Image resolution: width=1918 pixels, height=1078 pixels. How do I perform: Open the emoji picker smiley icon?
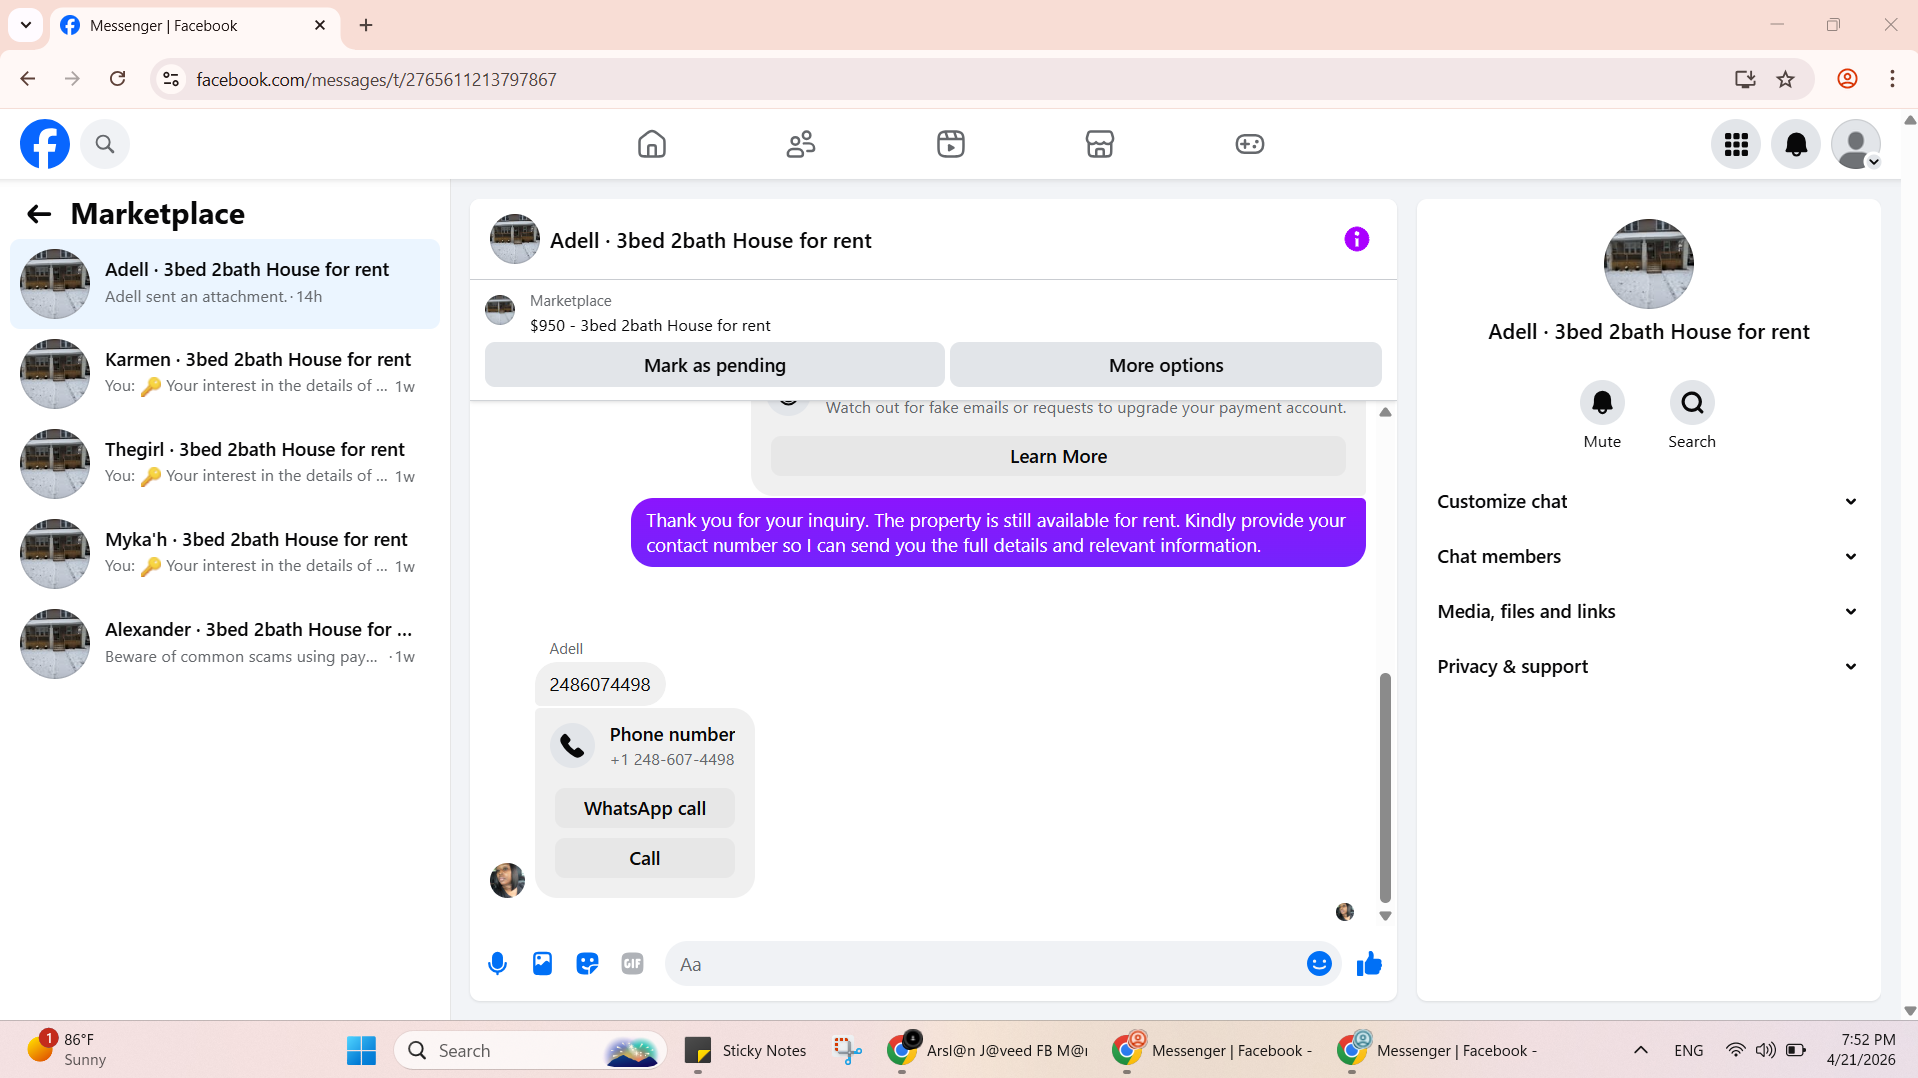tap(1319, 964)
